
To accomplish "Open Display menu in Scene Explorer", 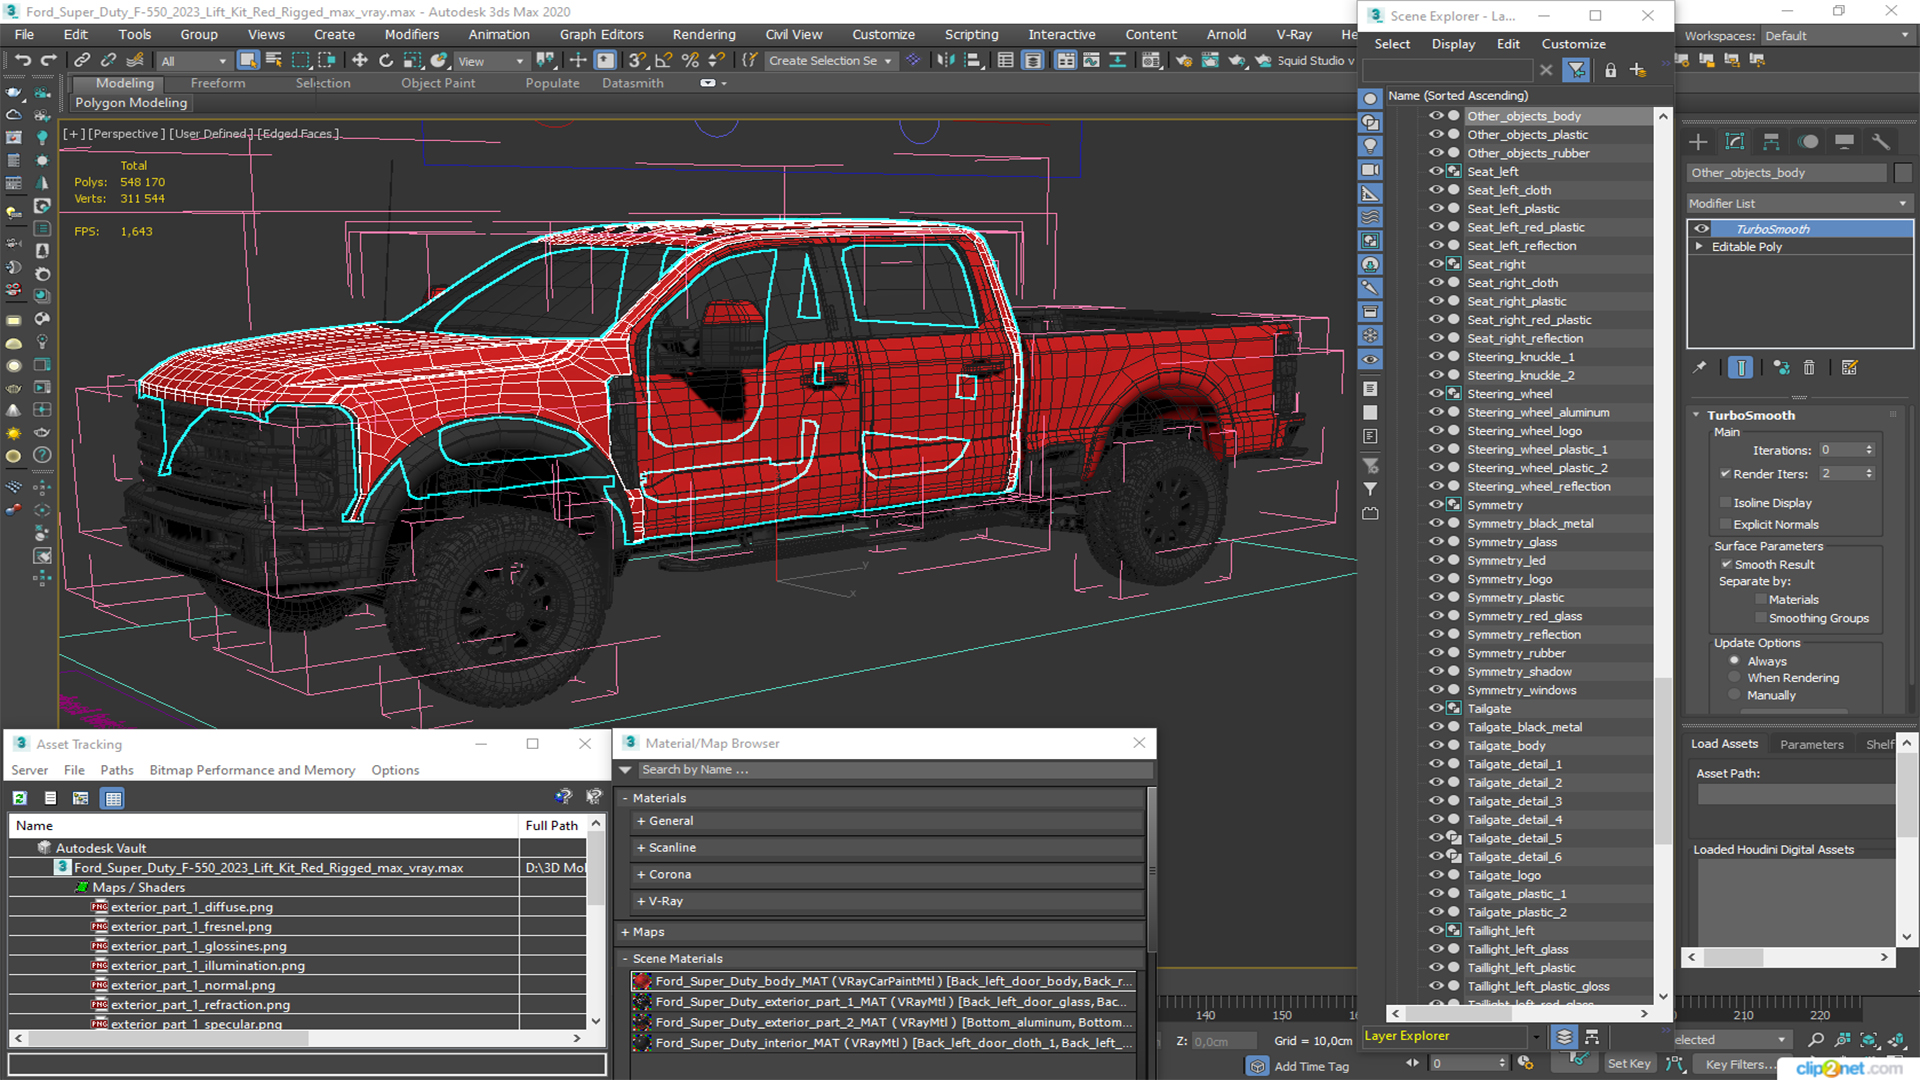I will (1453, 44).
